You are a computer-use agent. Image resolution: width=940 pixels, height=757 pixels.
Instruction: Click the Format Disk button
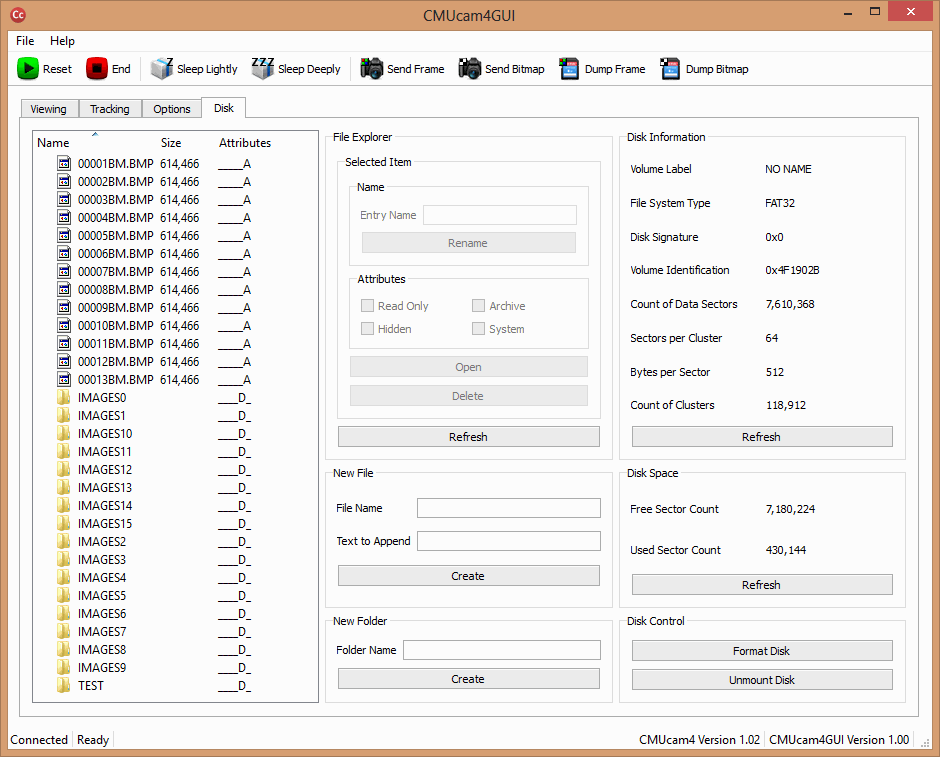(x=762, y=650)
